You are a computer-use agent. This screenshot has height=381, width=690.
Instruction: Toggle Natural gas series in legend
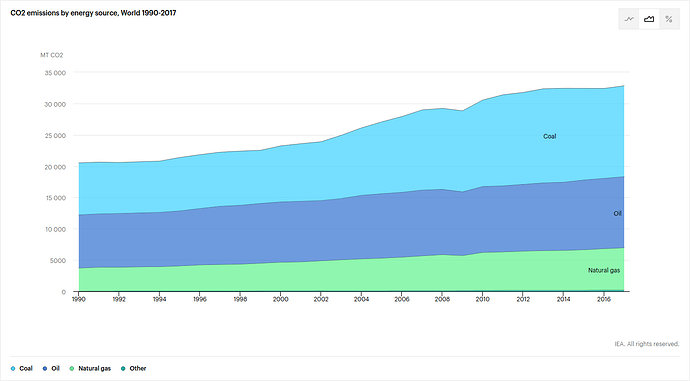[x=90, y=368]
